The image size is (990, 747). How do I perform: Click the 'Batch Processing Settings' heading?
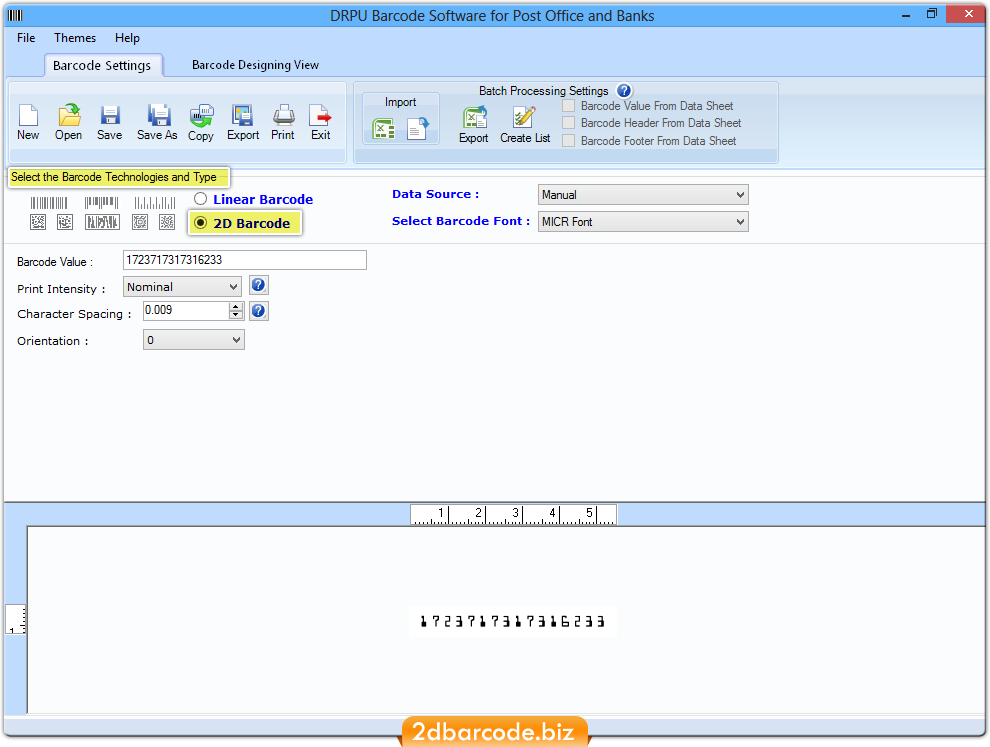tap(544, 91)
